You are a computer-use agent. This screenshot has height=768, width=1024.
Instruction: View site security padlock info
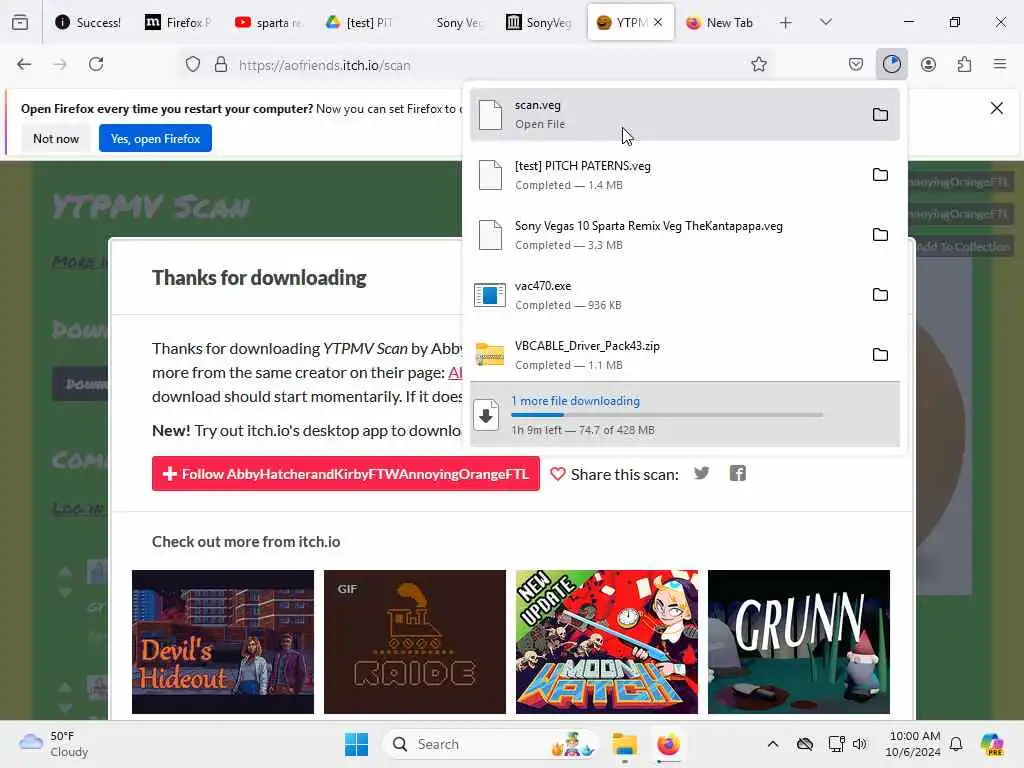point(221,65)
